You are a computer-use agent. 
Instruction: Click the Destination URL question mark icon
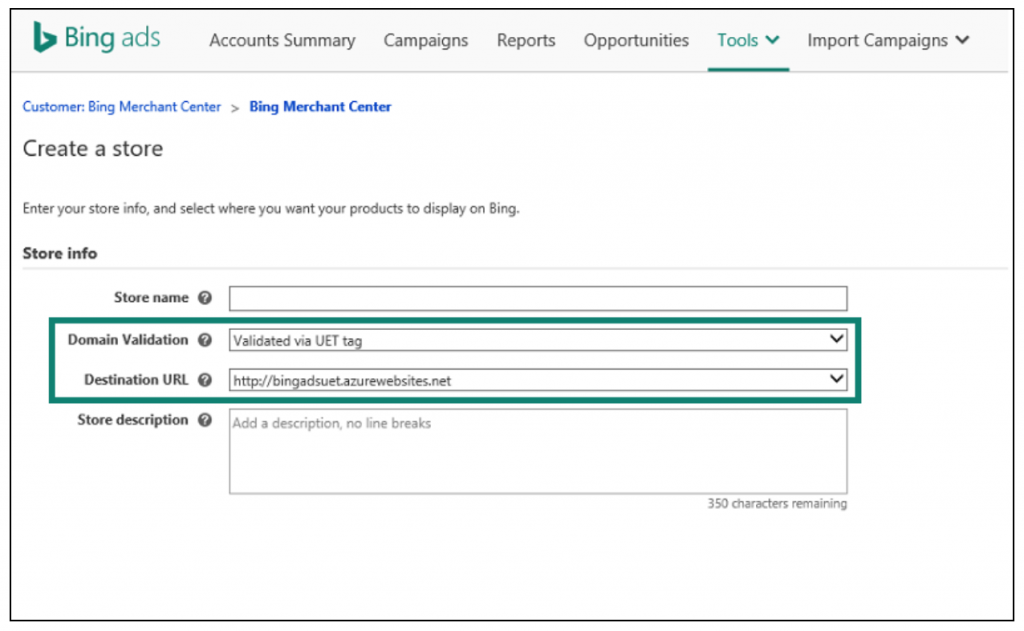point(205,380)
